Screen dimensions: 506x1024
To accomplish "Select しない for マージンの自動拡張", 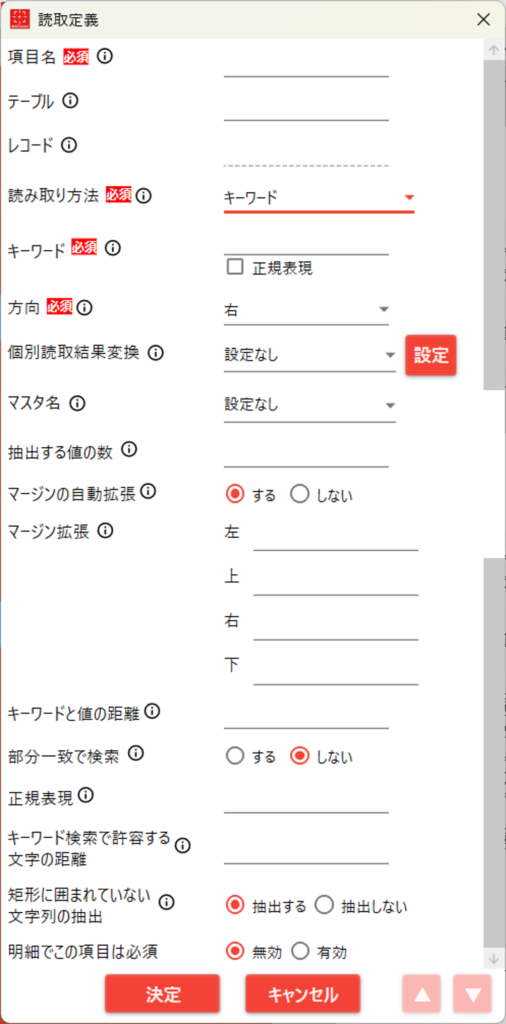I will click(x=300, y=494).
